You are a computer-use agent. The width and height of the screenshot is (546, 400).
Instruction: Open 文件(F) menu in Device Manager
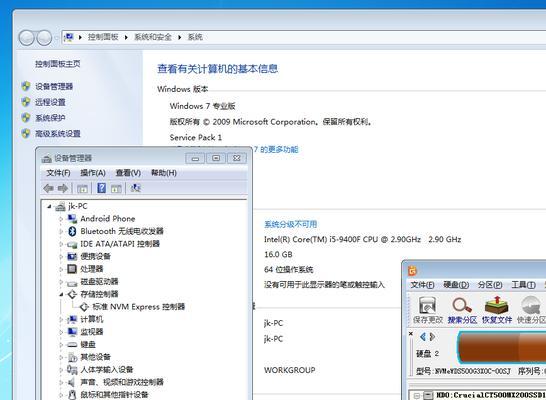pyautogui.click(x=58, y=173)
